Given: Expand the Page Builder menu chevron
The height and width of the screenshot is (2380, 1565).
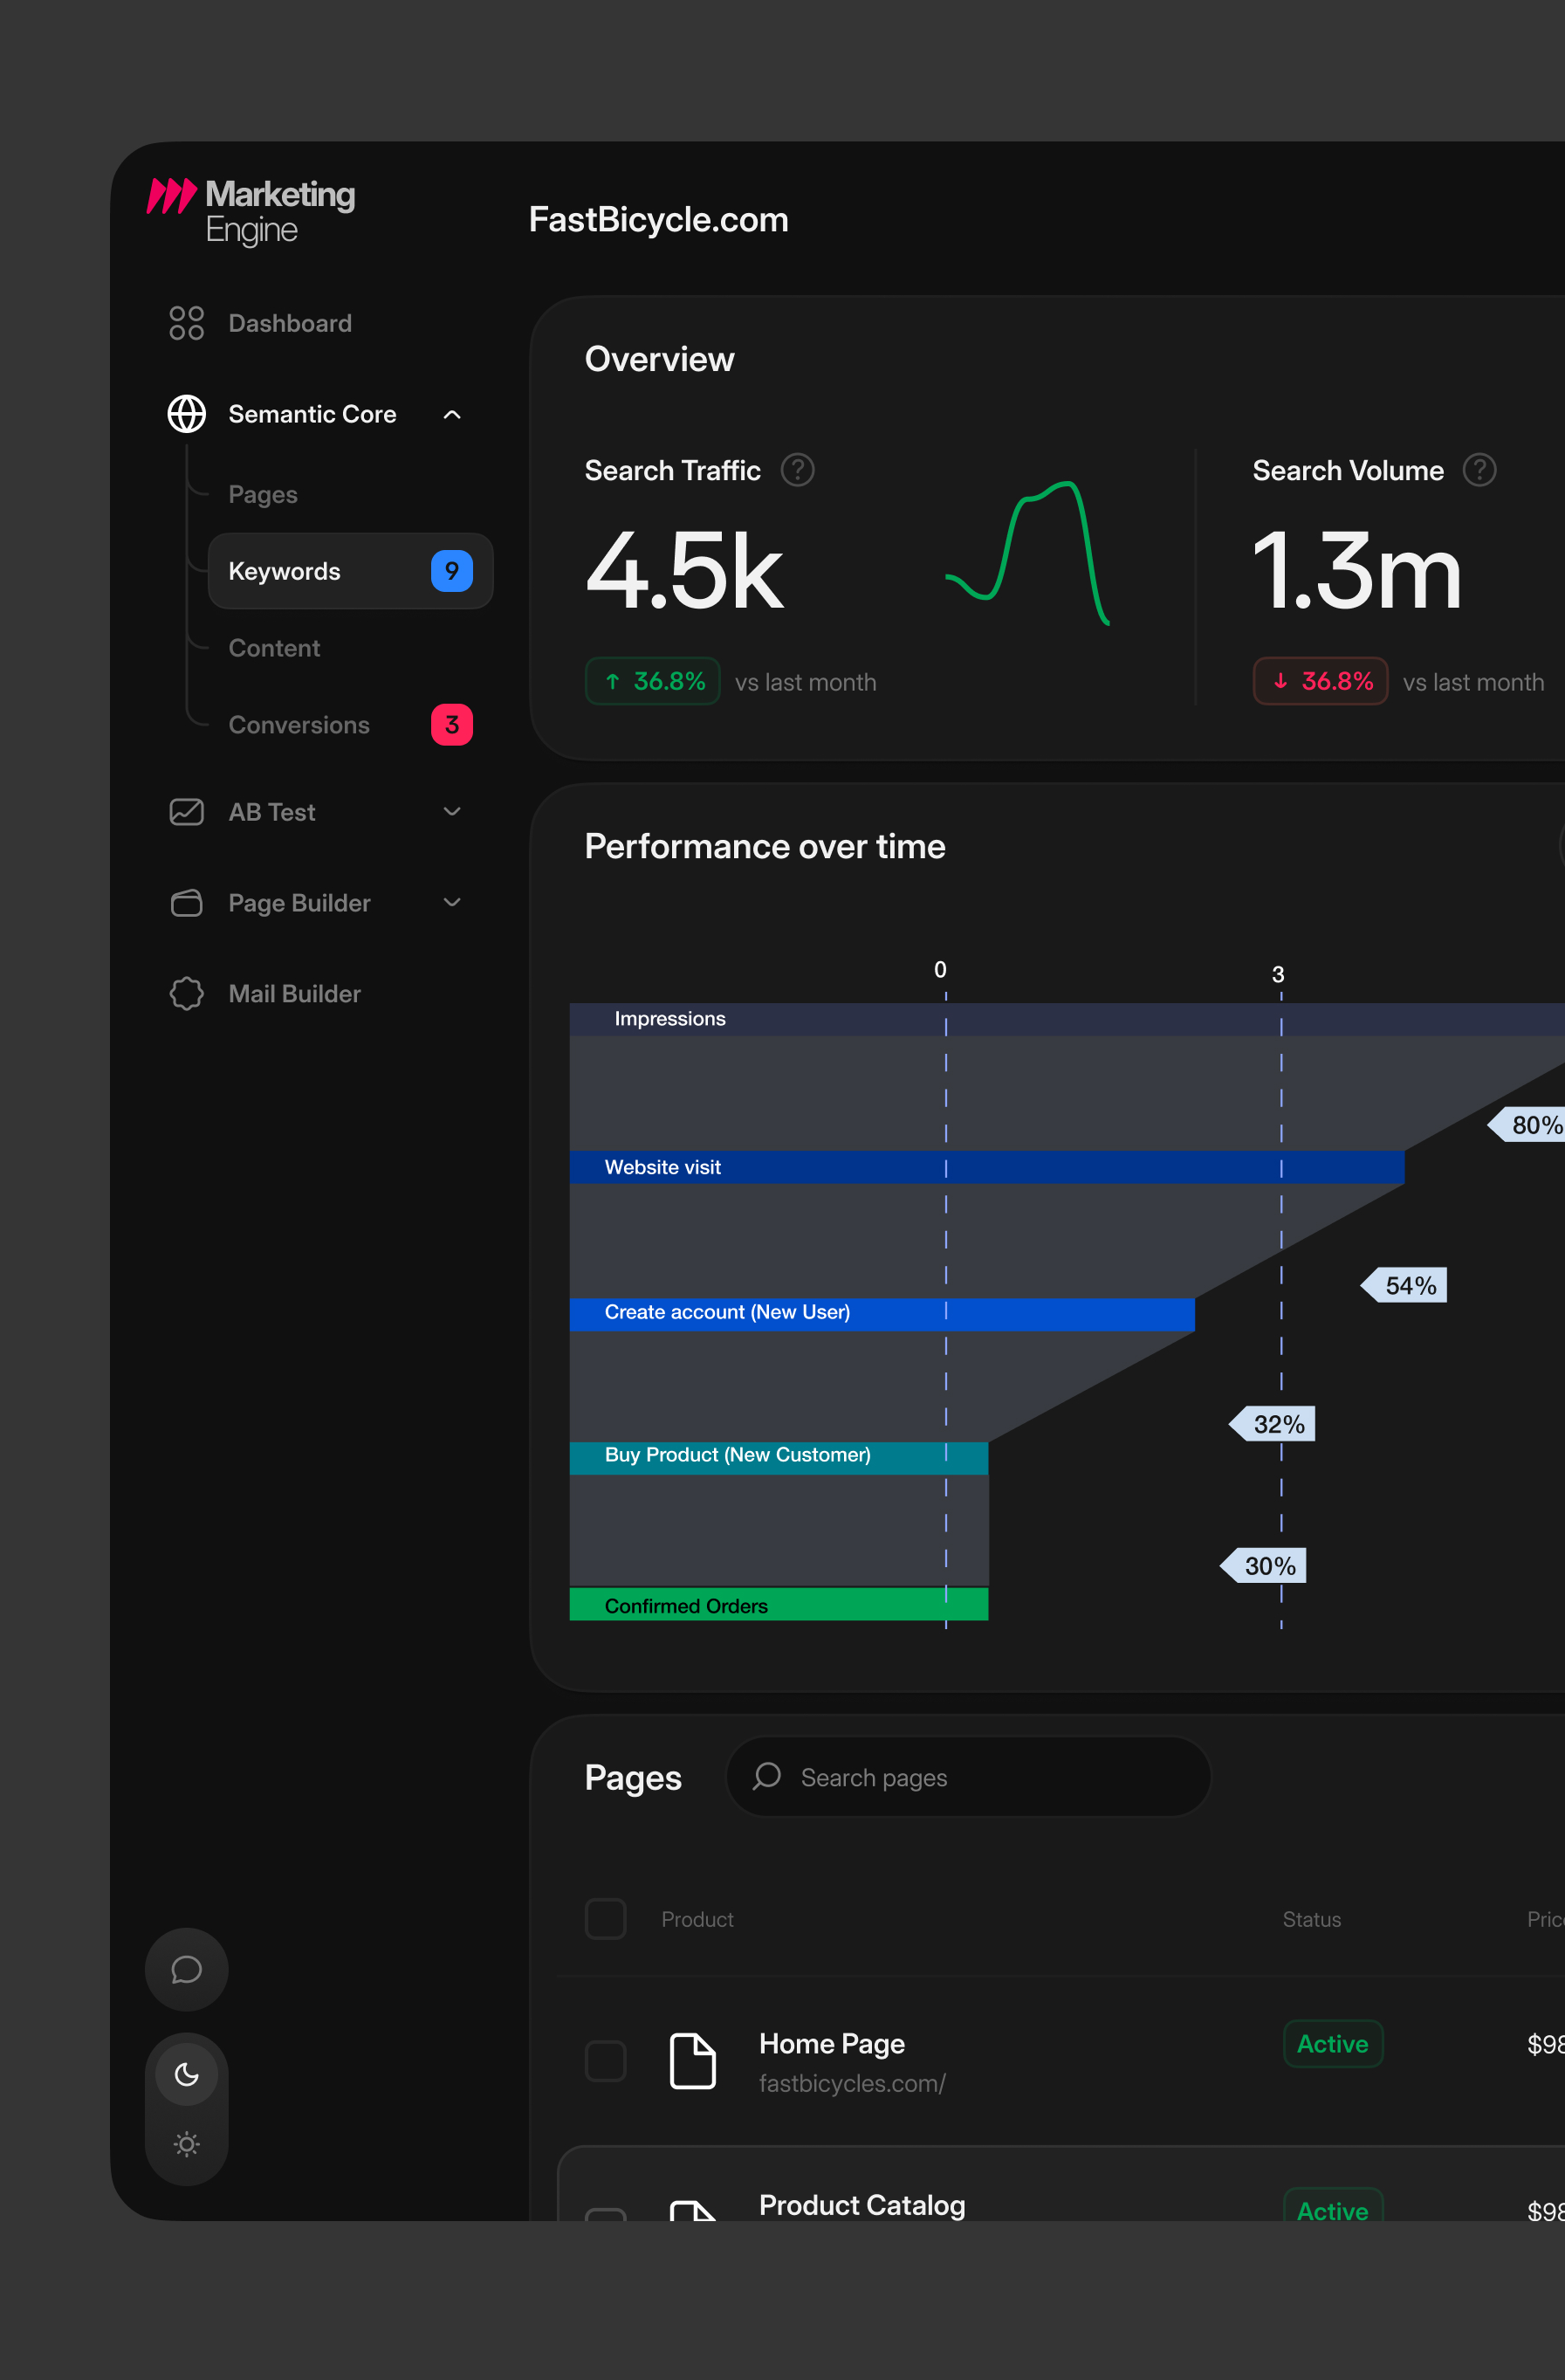Looking at the screenshot, I should click(x=452, y=902).
